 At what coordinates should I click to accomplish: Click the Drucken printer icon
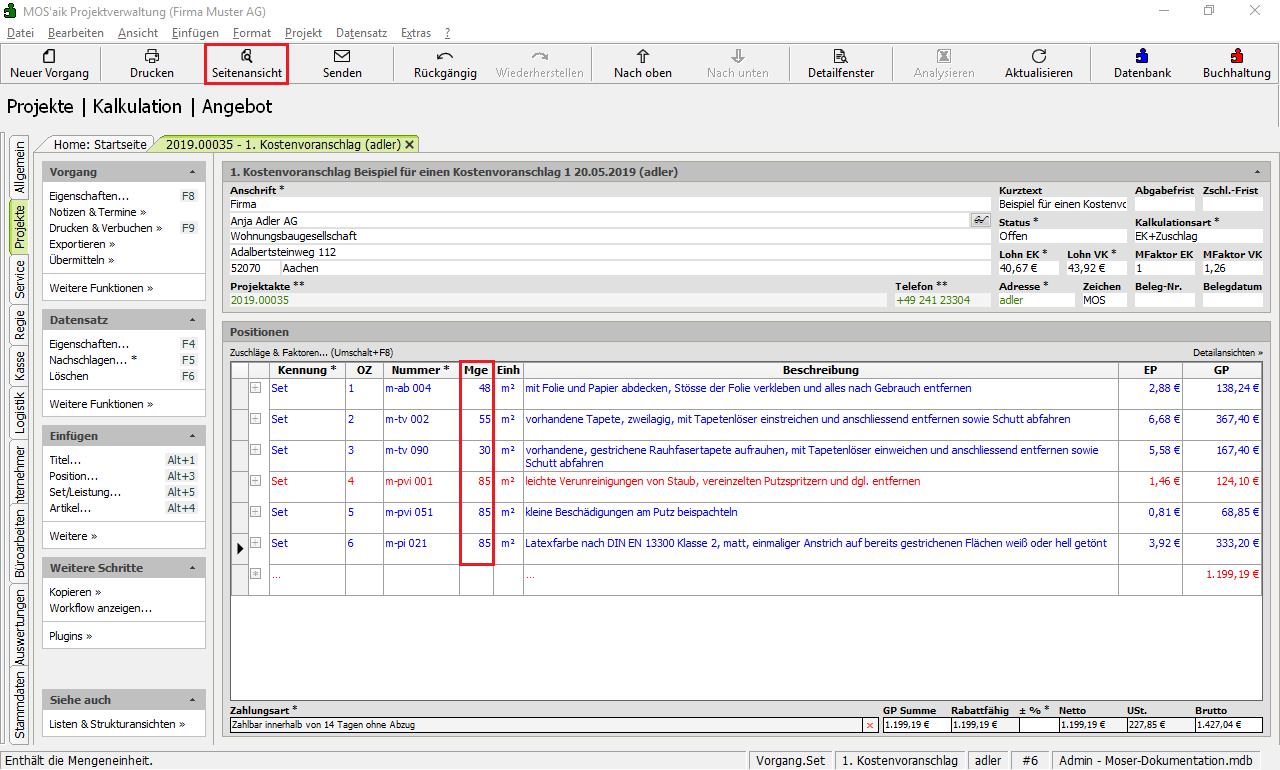point(151,56)
